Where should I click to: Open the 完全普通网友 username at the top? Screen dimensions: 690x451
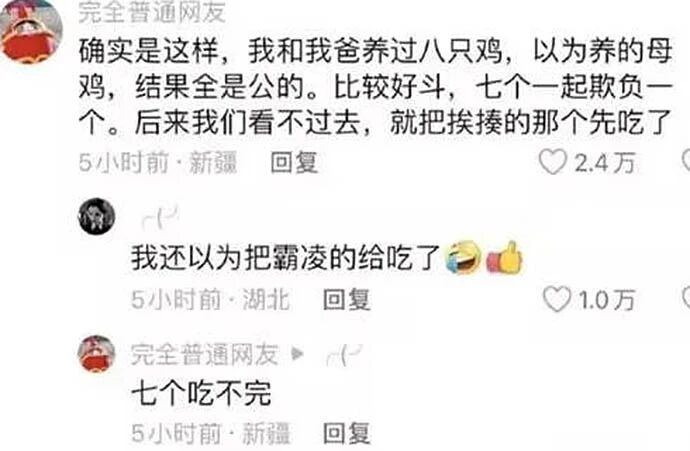point(152,12)
